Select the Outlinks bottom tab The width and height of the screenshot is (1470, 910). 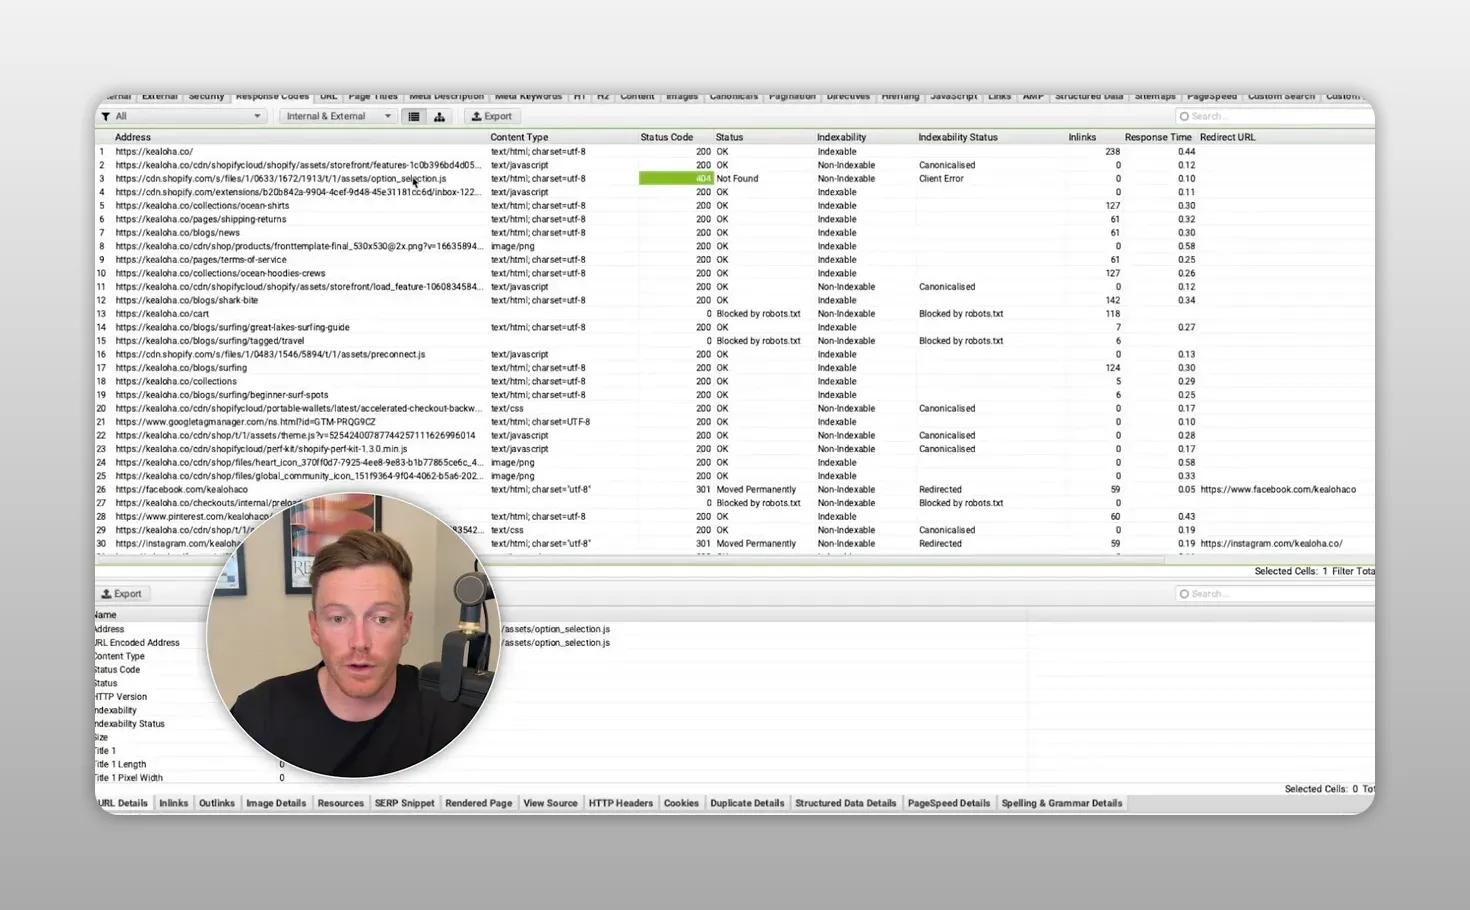217,803
